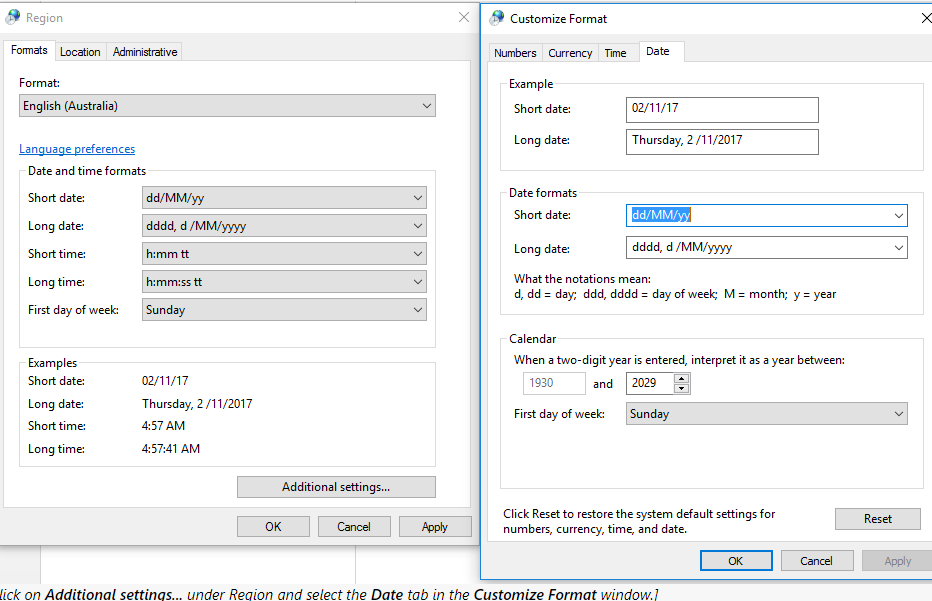
Task: Click the example Long date Thursday field
Action: pos(722,141)
